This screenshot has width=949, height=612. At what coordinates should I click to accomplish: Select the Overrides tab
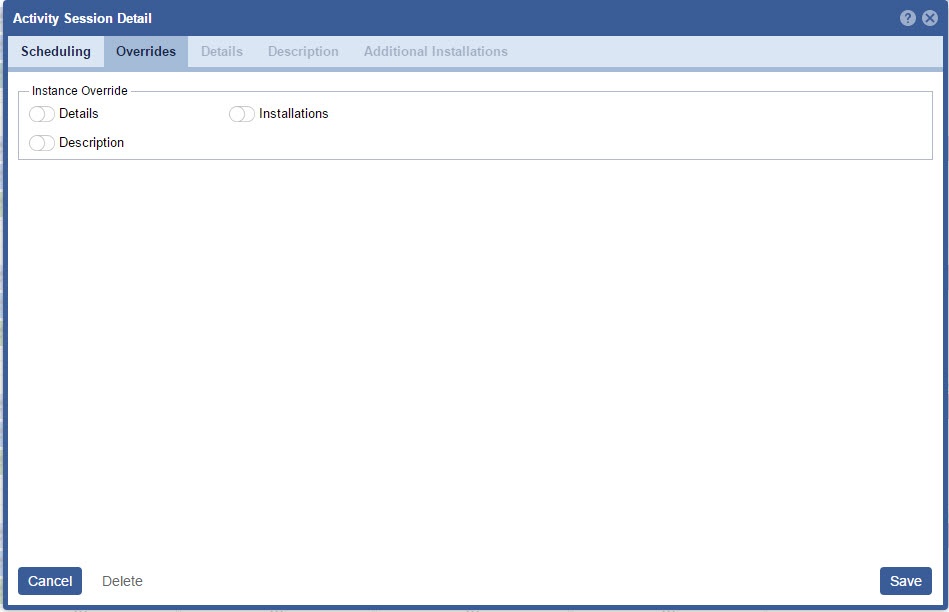pos(146,52)
